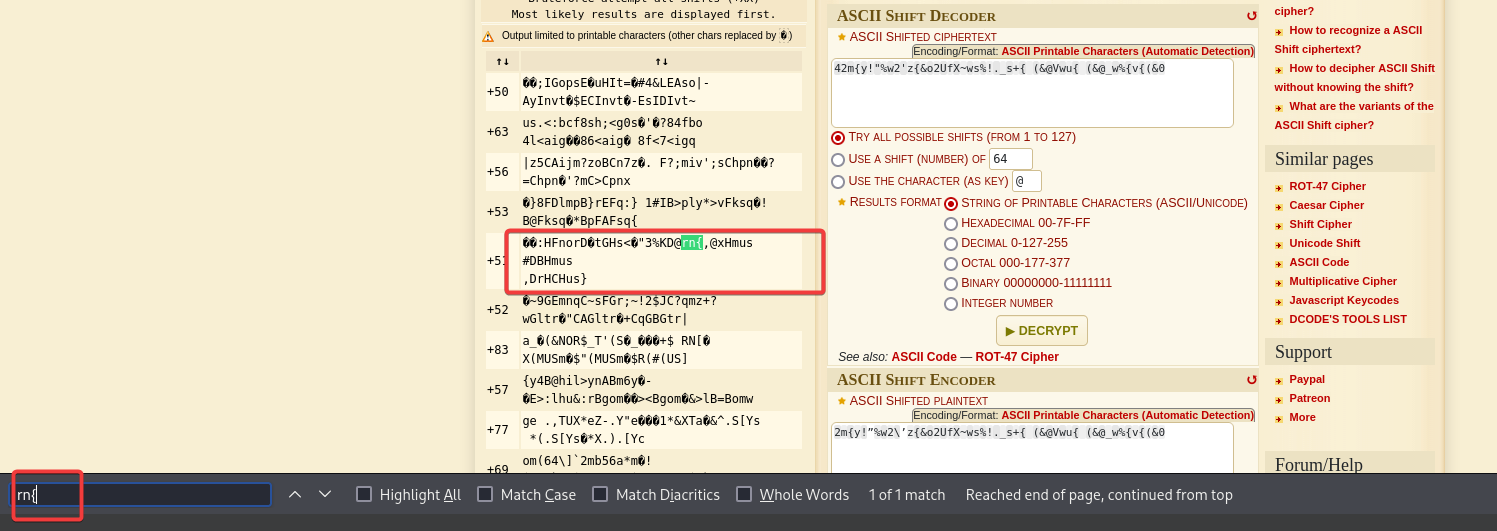Enable Highlight All in find bar
The image size is (1497, 531).
click(364, 494)
